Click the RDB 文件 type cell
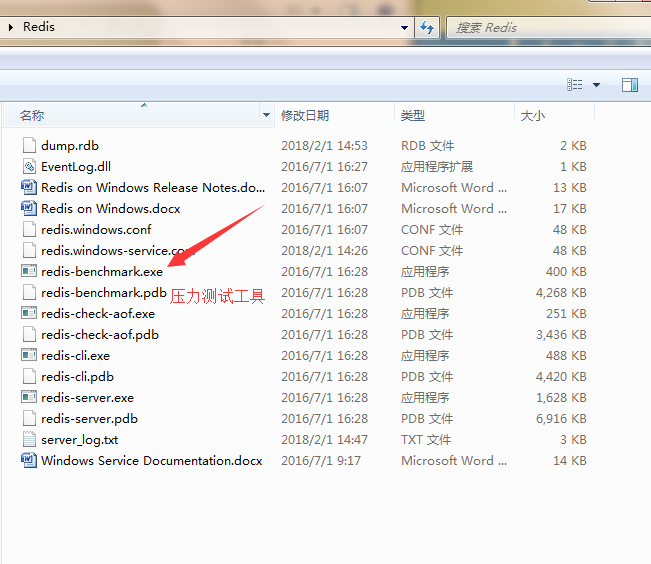 [428, 146]
